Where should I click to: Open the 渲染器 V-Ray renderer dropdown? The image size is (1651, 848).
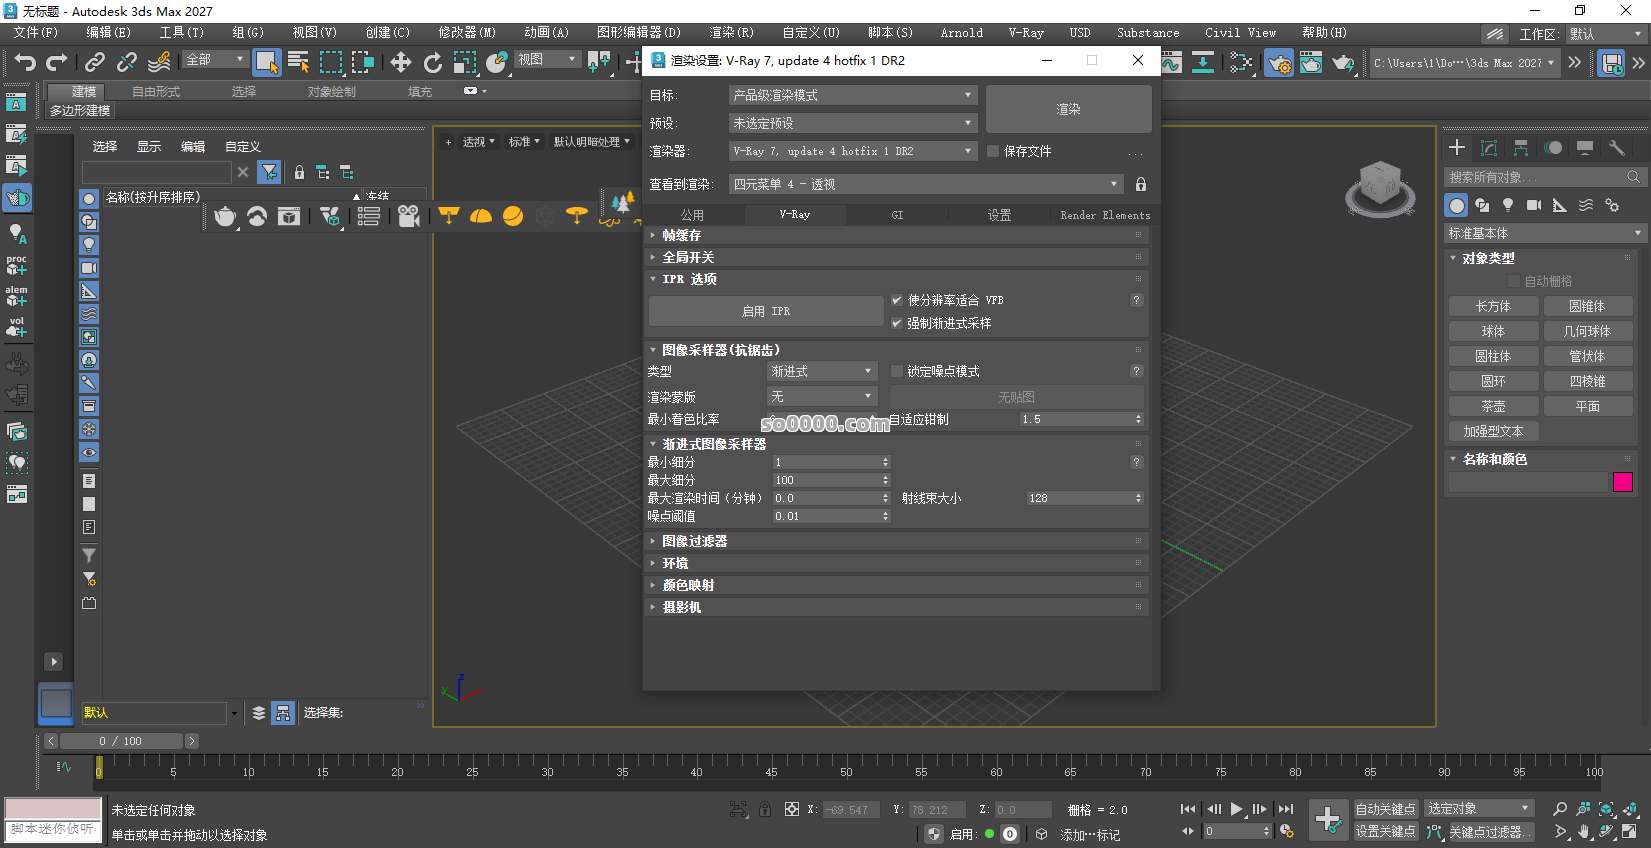coord(853,151)
